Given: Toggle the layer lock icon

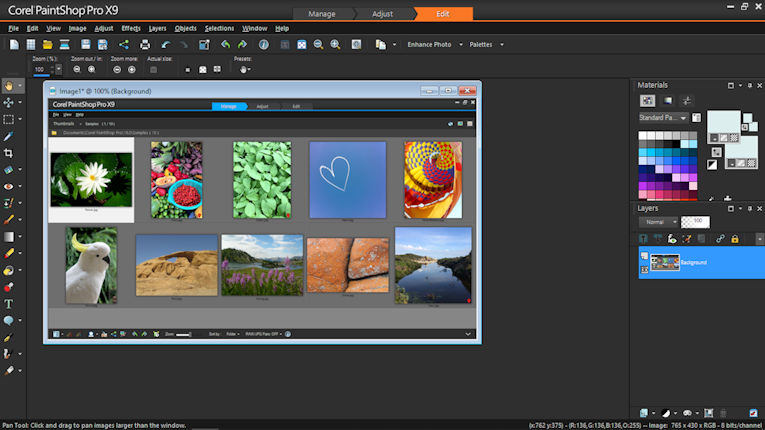Looking at the screenshot, I should [x=735, y=239].
